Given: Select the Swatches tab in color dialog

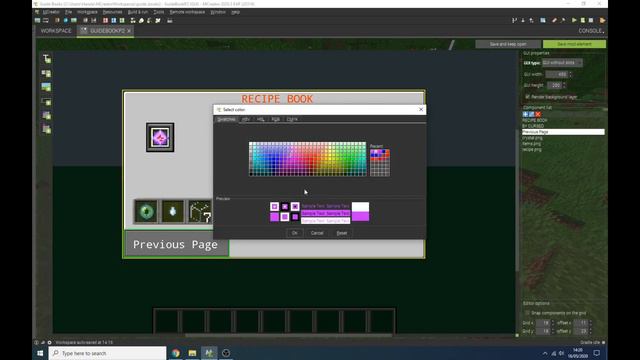Looking at the screenshot, I should (x=226, y=119).
